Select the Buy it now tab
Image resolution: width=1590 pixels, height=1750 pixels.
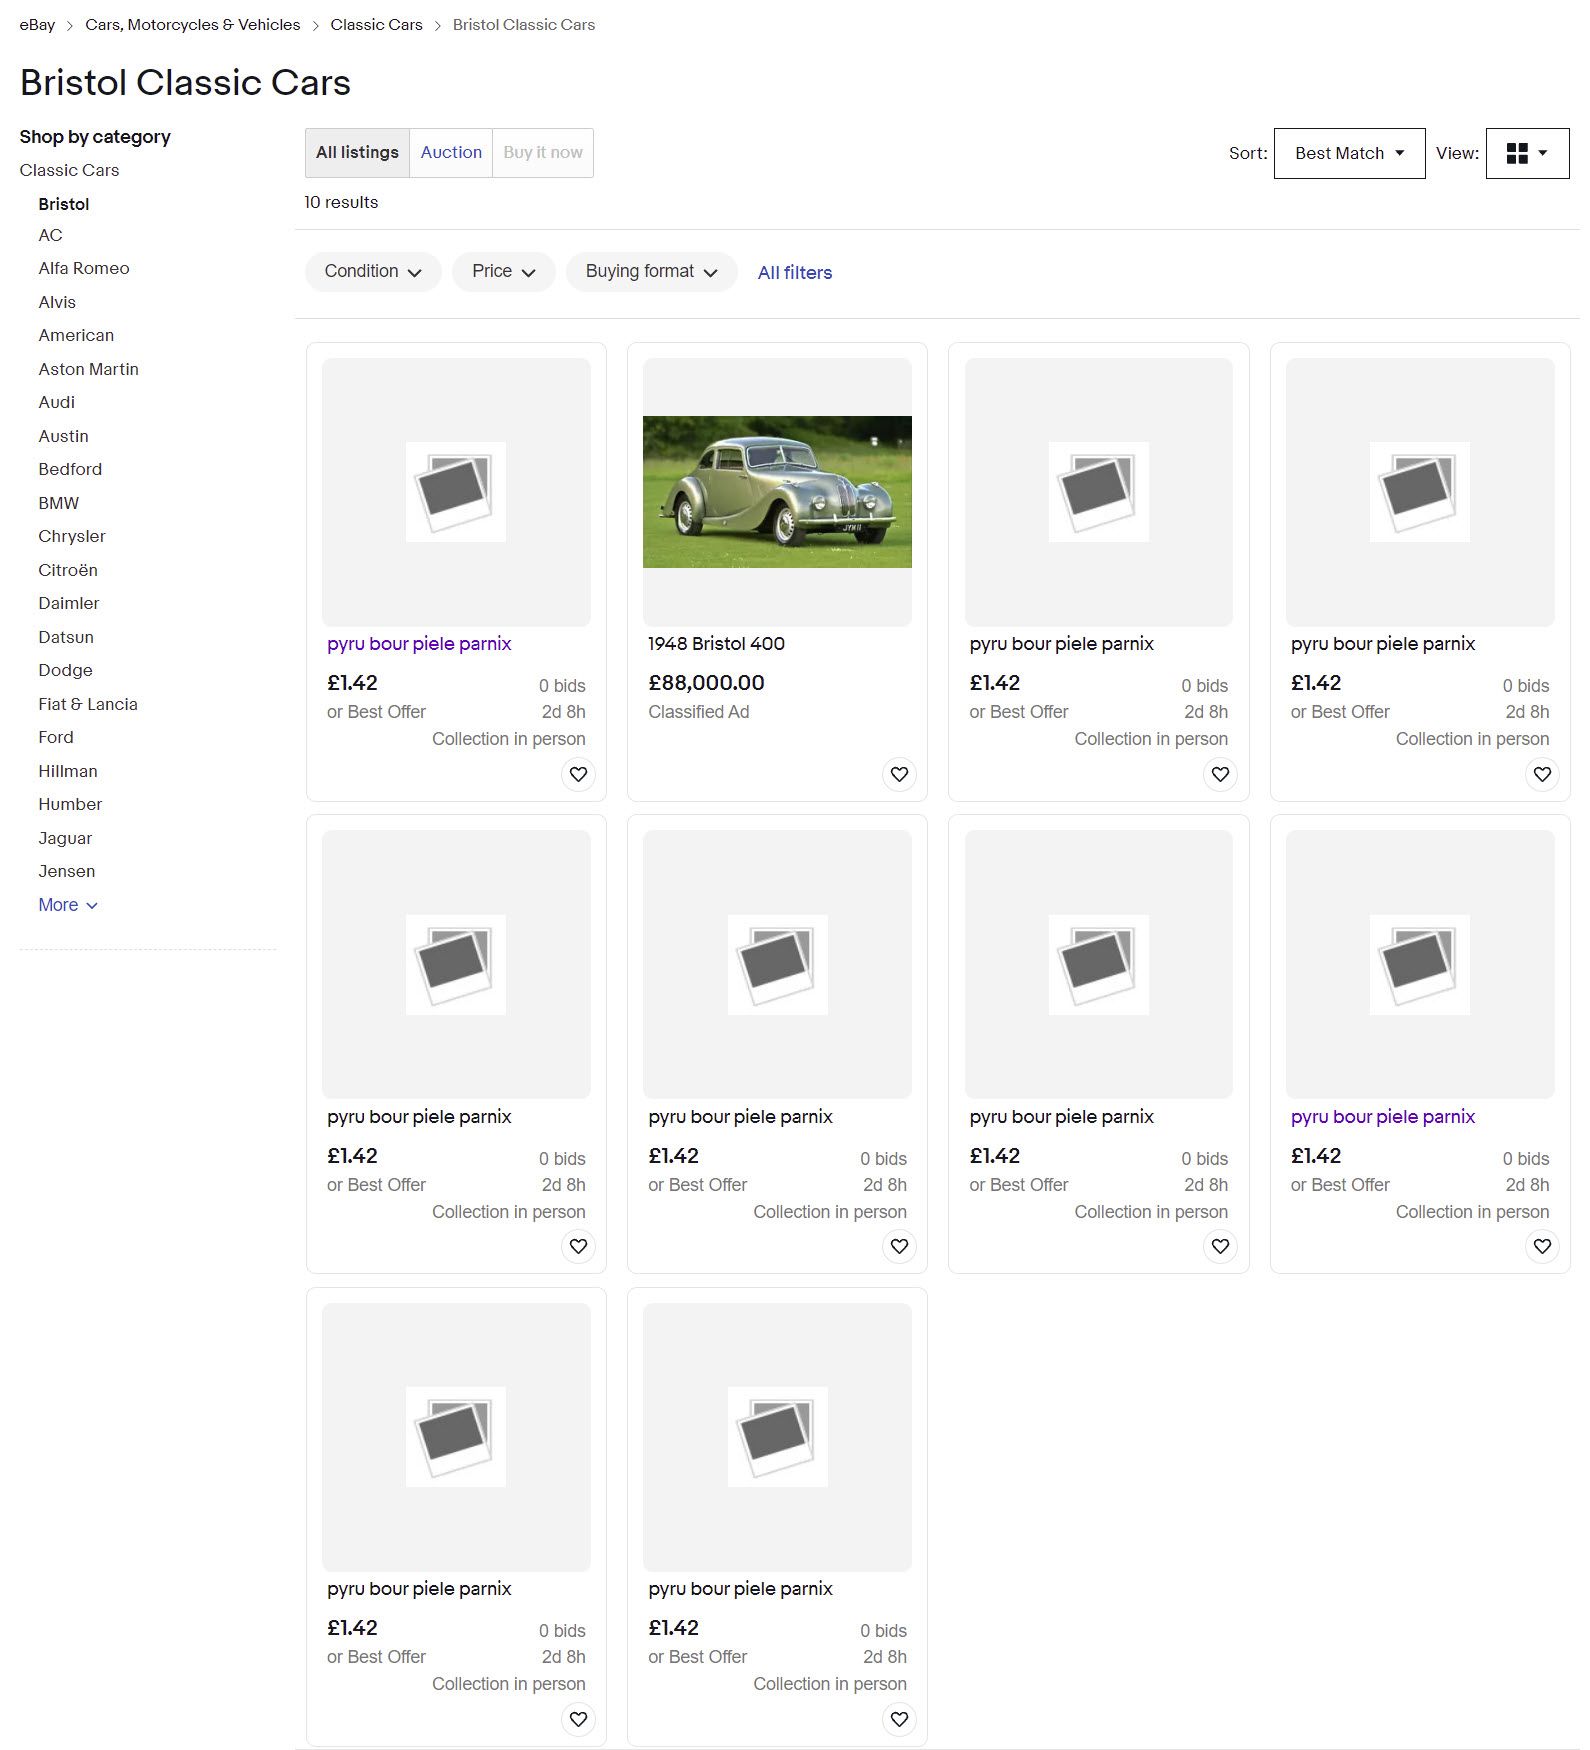[x=543, y=153]
